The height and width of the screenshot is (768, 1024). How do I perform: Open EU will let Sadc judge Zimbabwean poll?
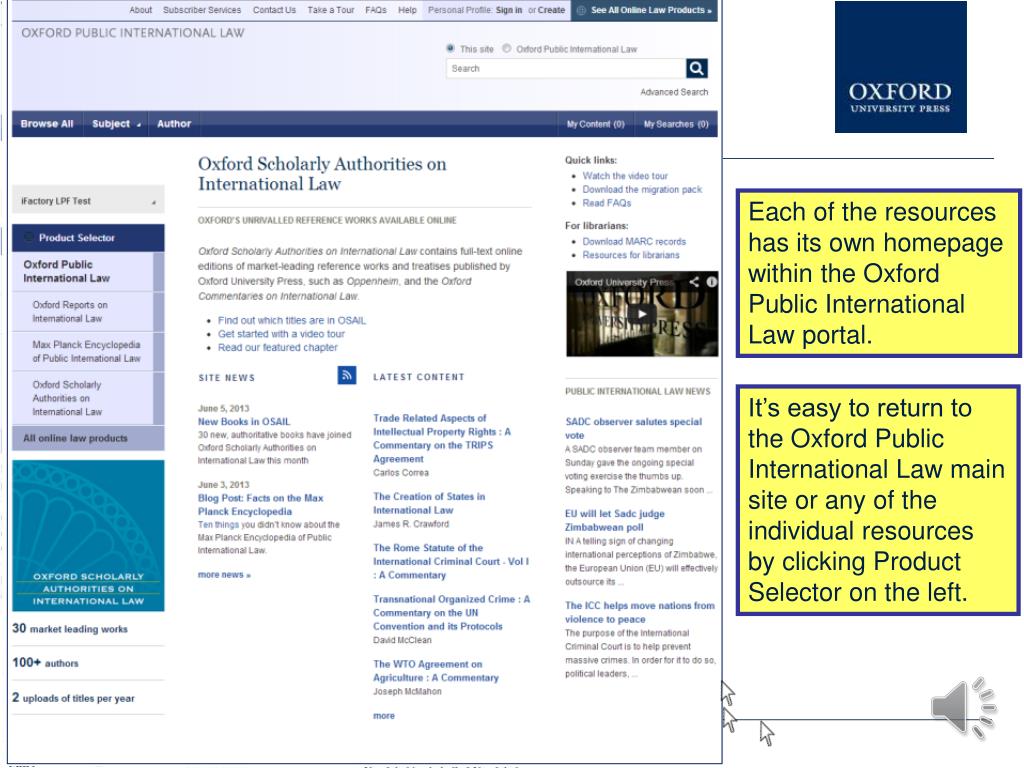(x=615, y=520)
